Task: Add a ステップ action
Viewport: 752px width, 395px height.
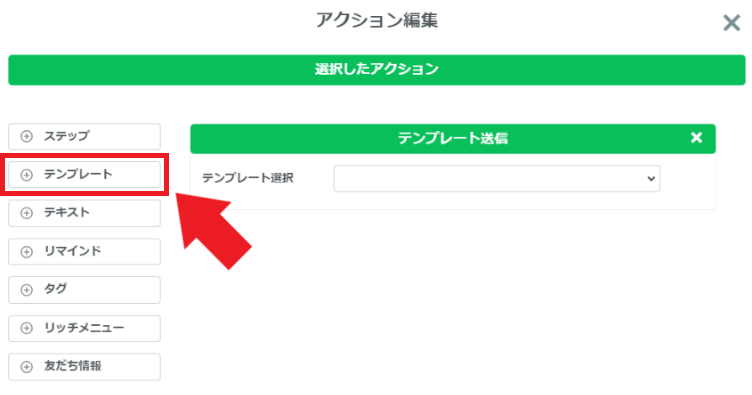Action: [84, 136]
